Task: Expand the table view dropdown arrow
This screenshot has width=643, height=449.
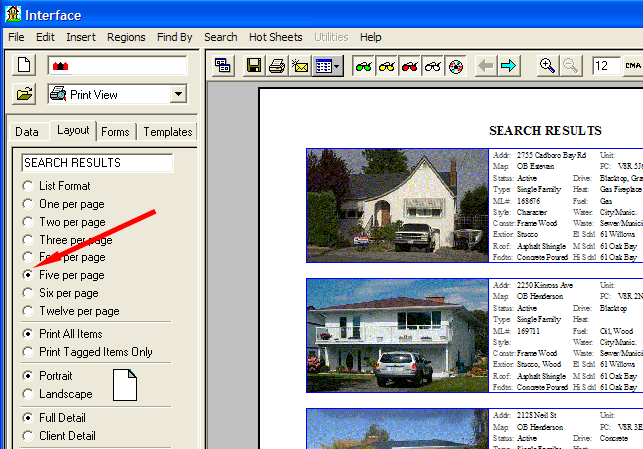Action: (337, 66)
